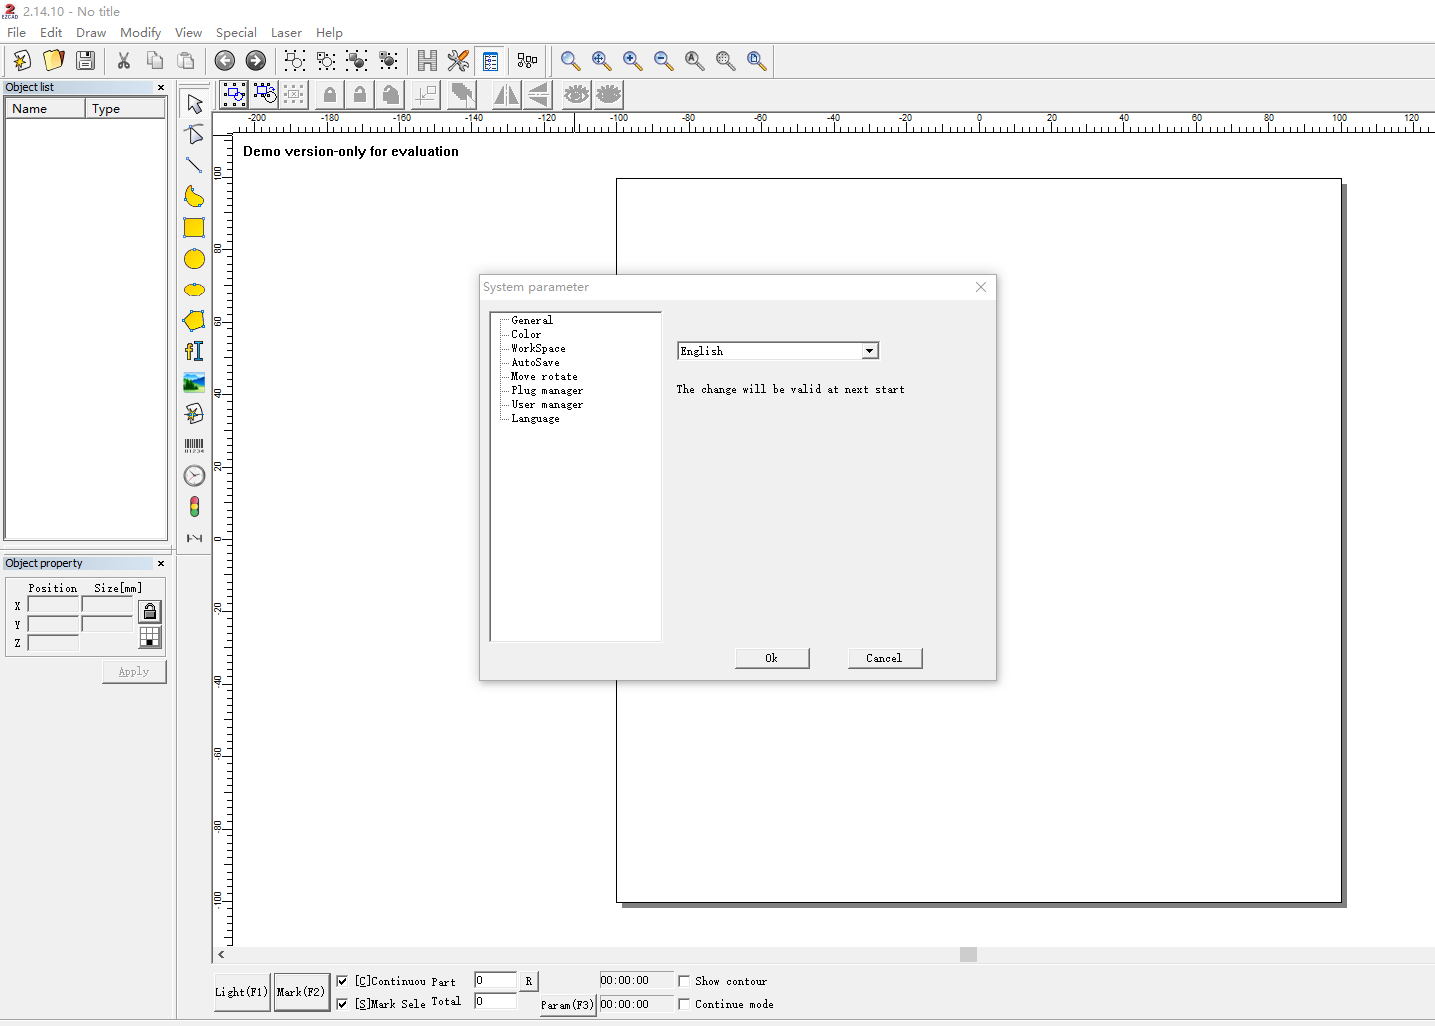Insert a bitmap image
The width and height of the screenshot is (1435, 1026).
(x=193, y=382)
